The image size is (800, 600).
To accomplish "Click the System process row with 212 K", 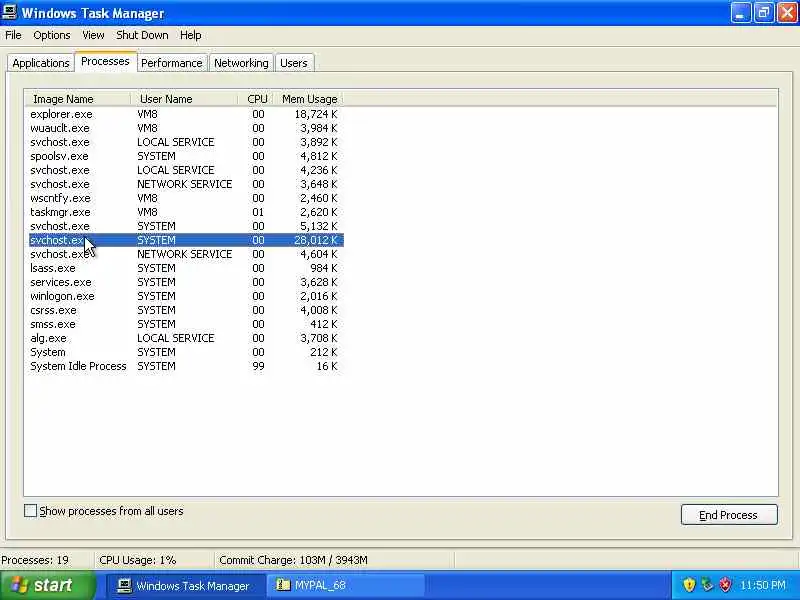I will [186, 353].
